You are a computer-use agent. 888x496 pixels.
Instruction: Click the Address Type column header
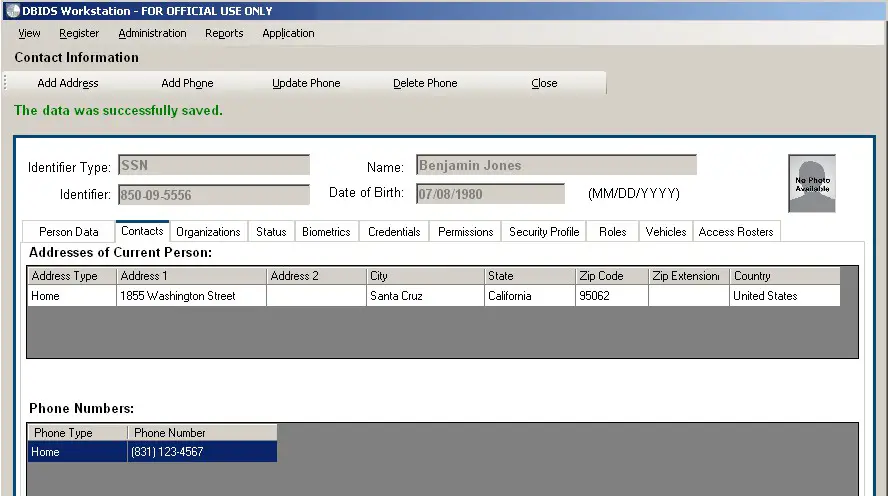72,276
